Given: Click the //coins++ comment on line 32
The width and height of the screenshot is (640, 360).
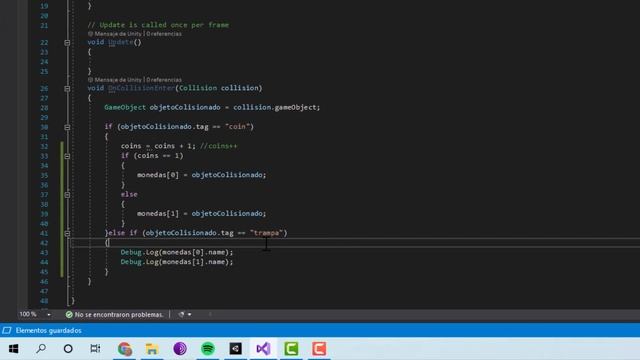Looking at the screenshot, I should click(218, 146).
